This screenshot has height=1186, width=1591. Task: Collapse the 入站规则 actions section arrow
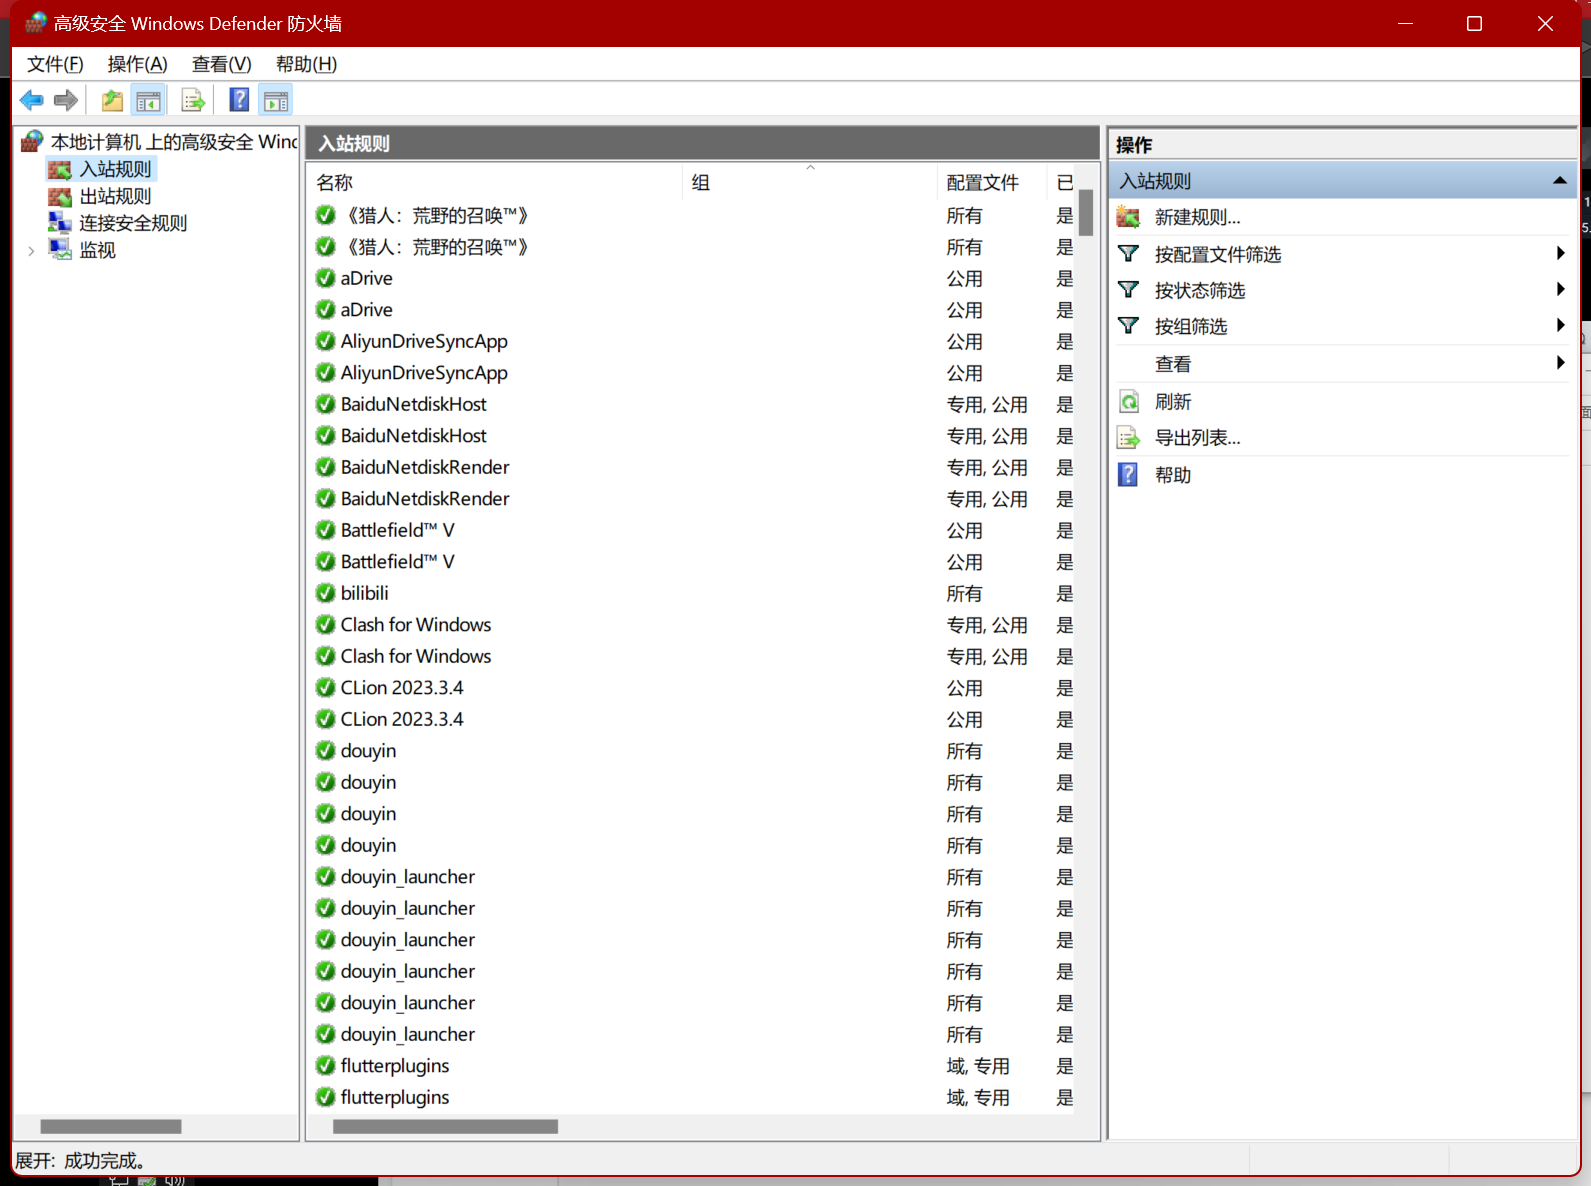[x=1559, y=180]
